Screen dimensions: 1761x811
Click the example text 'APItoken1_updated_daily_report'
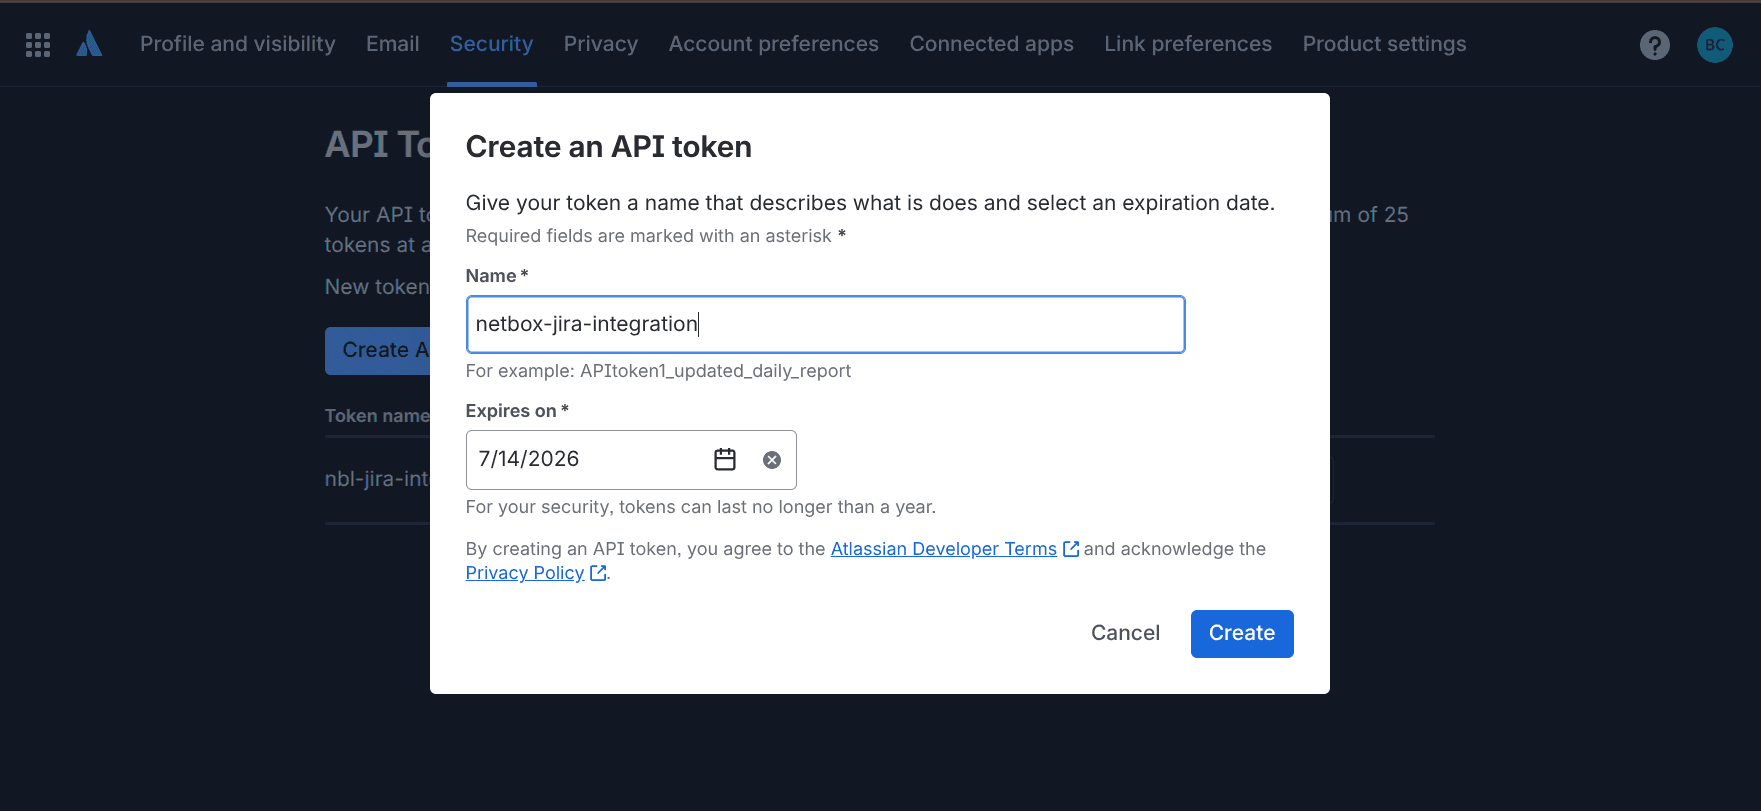(716, 371)
